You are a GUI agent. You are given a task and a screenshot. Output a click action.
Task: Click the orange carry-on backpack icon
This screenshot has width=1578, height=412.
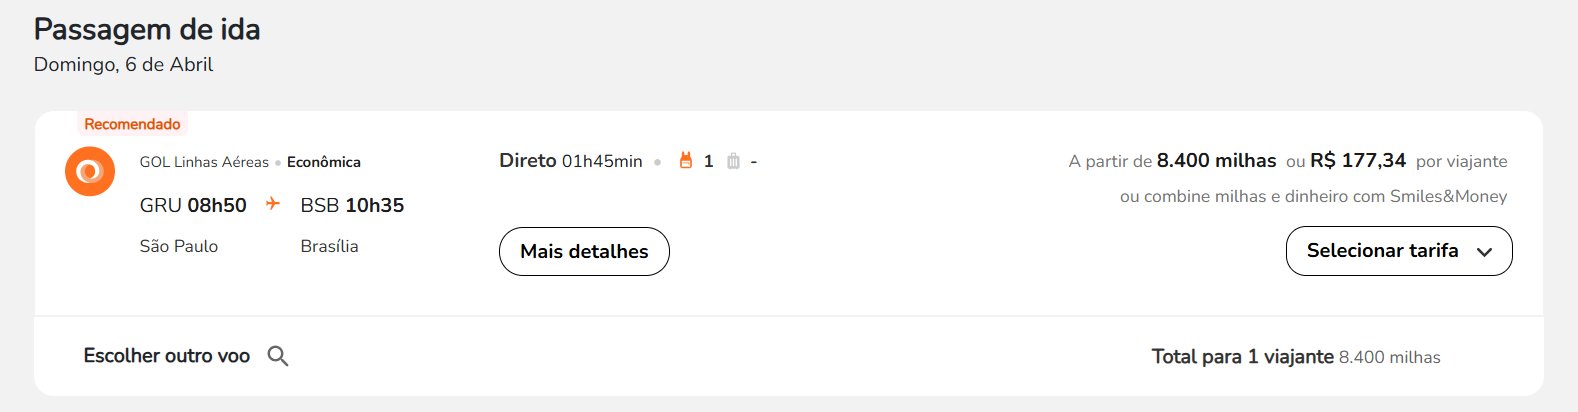click(686, 160)
